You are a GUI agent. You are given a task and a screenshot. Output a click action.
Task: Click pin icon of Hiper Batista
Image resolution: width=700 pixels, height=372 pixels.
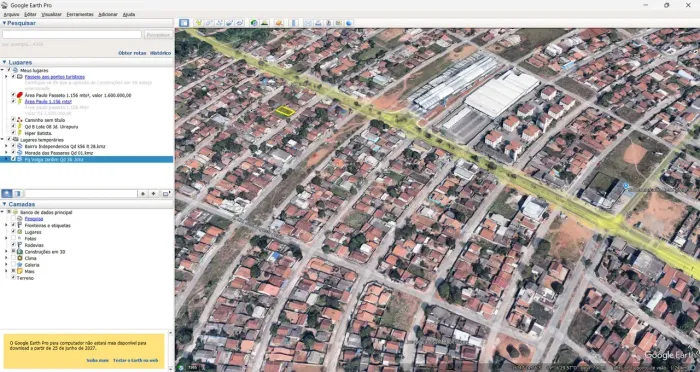(20, 133)
